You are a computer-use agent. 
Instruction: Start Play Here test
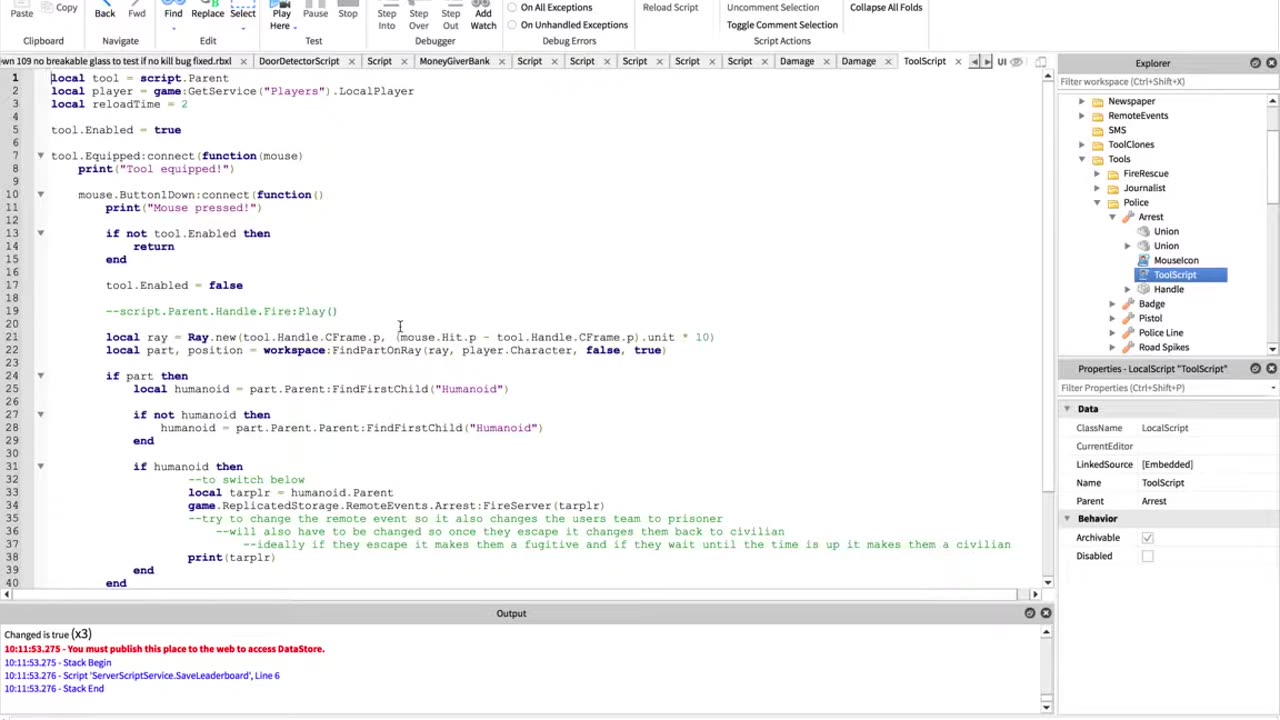(x=281, y=14)
